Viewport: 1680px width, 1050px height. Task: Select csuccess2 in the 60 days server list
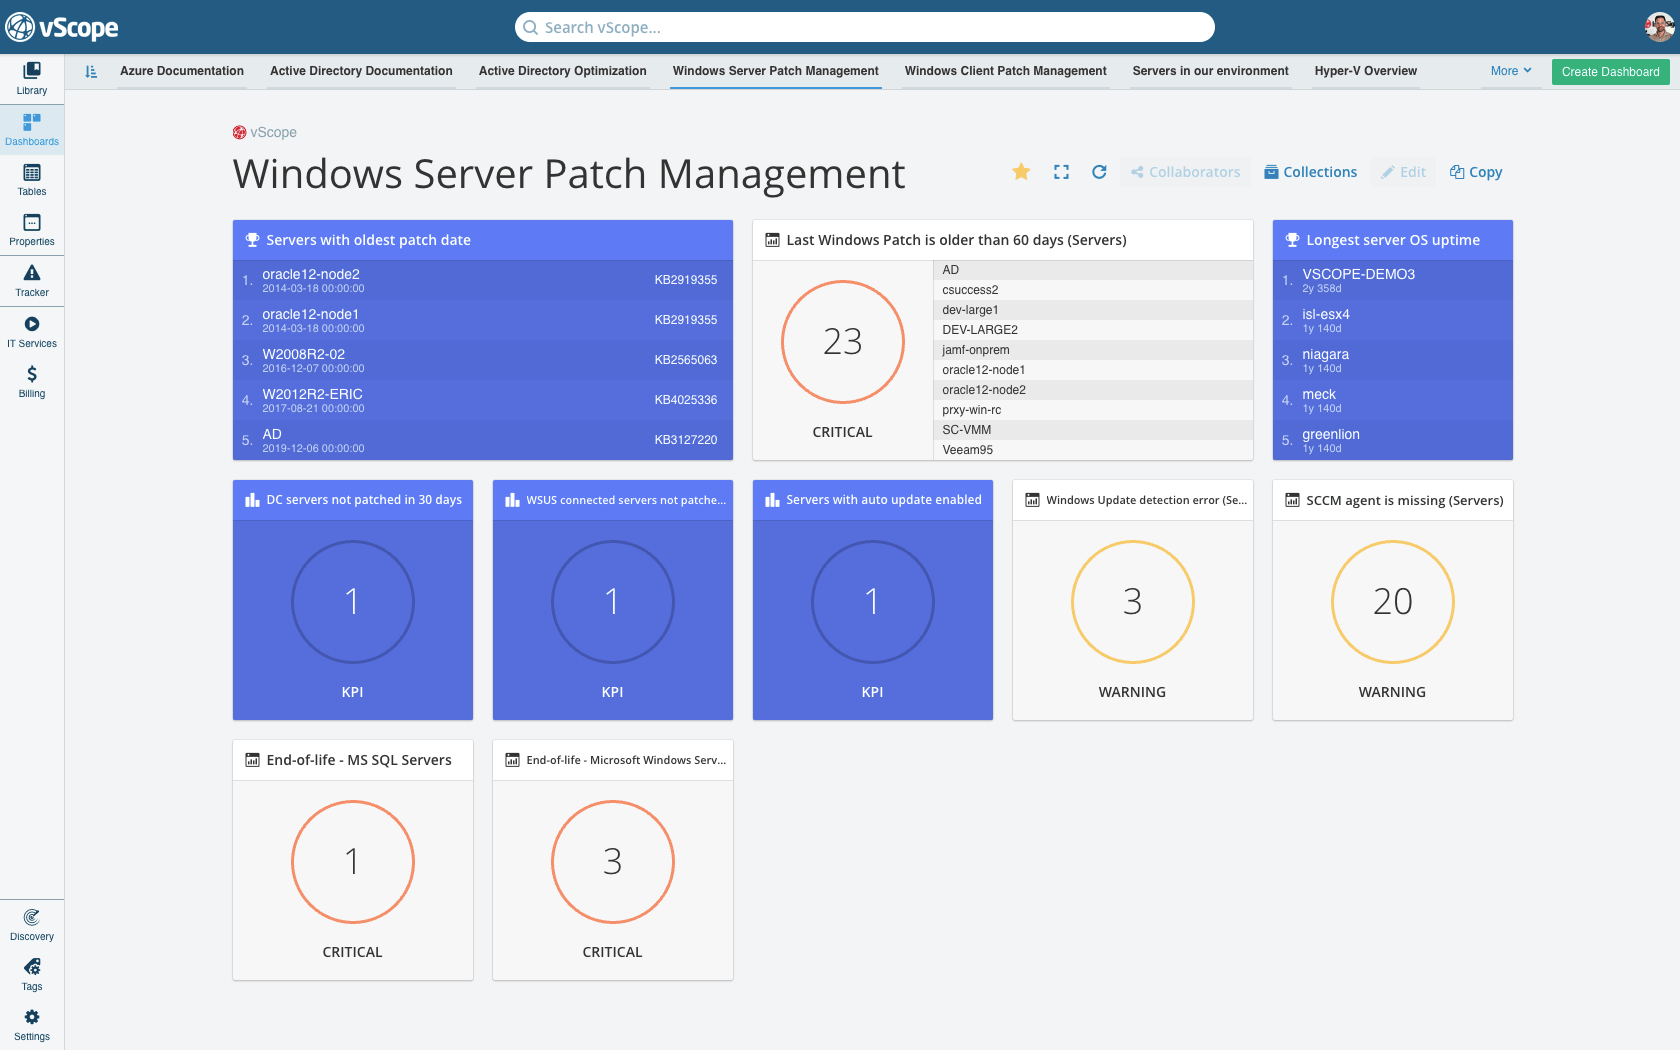tap(1093, 290)
